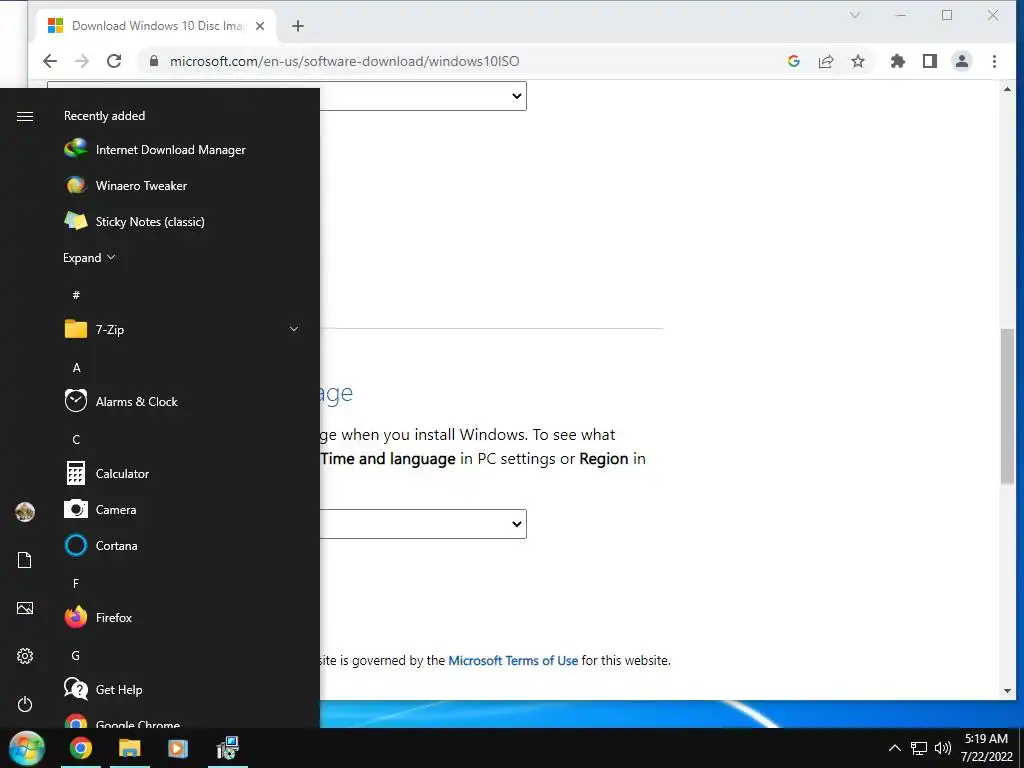
Task: Toggle Chrome side panel
Action: (x=930, y=61)
